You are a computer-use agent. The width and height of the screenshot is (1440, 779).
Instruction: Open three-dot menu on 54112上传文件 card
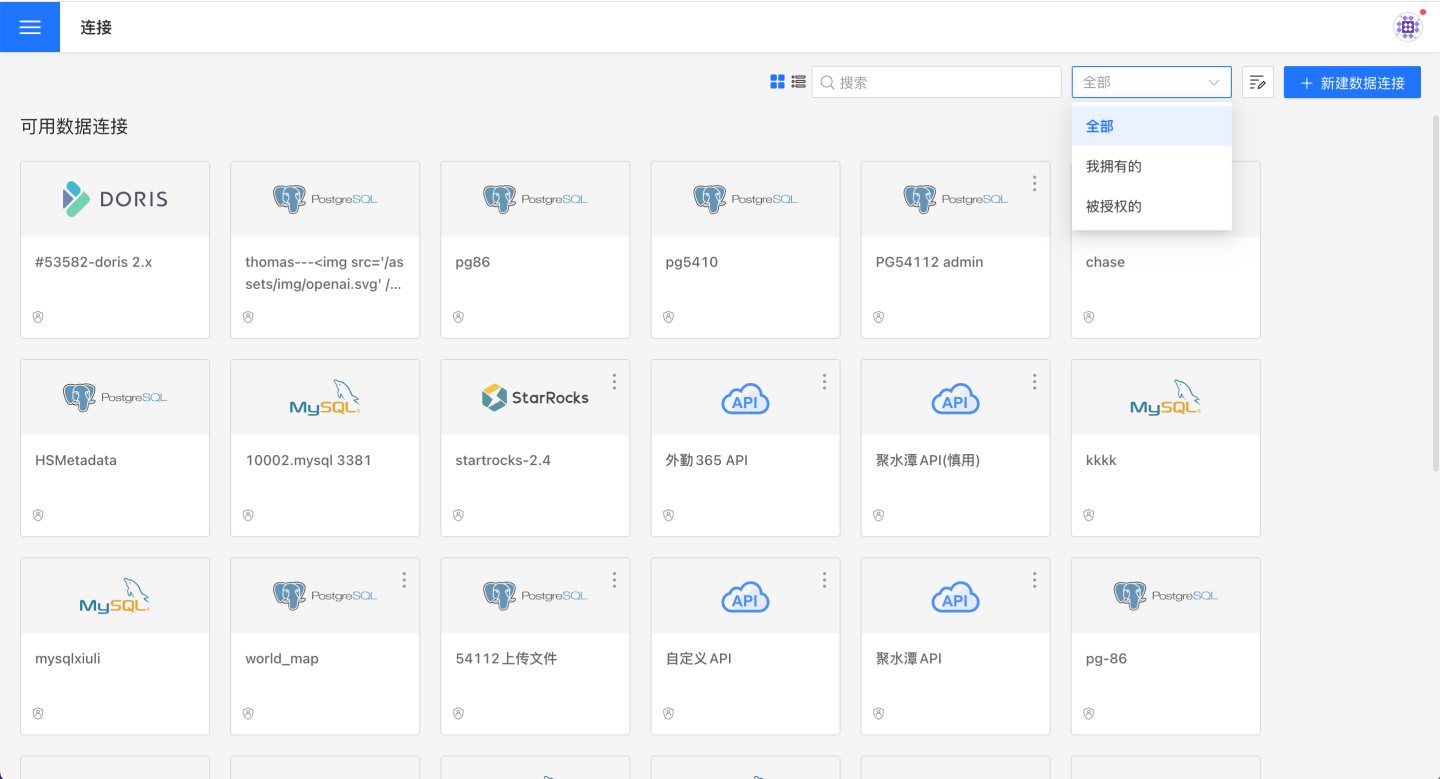point(614,580)
